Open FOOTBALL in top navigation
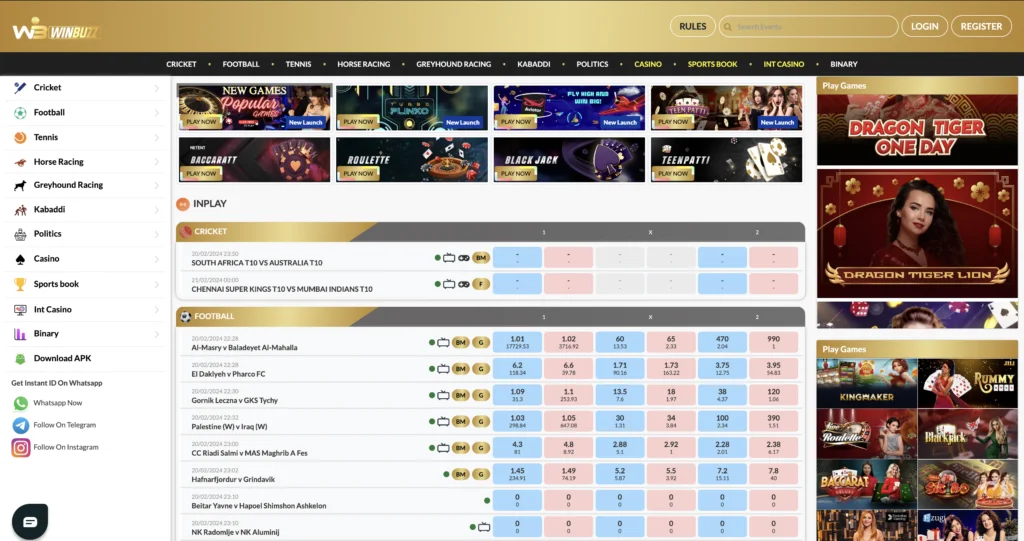1024x541 pixels. tap(241, 64)
